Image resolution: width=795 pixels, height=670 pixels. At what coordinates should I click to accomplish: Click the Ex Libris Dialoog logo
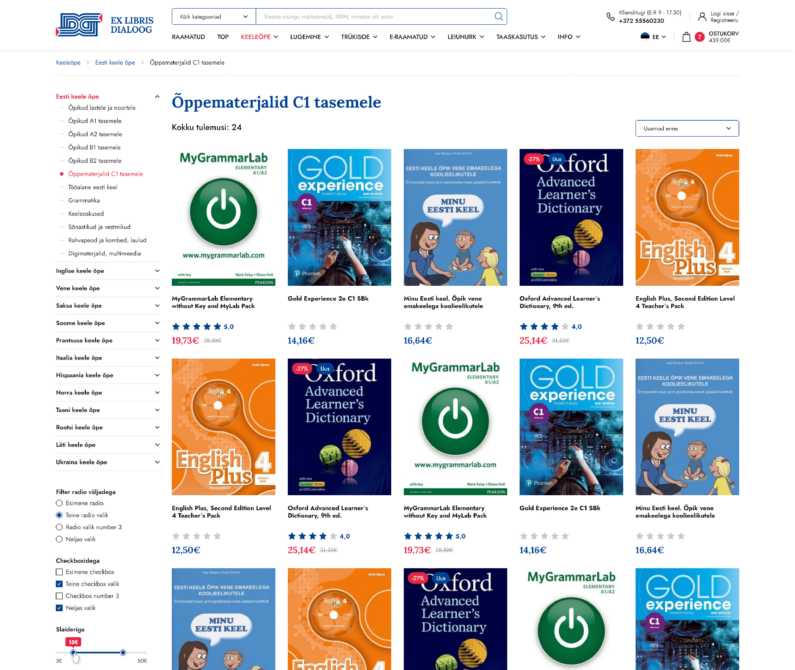pyautogui.click(x=104, y=25)
